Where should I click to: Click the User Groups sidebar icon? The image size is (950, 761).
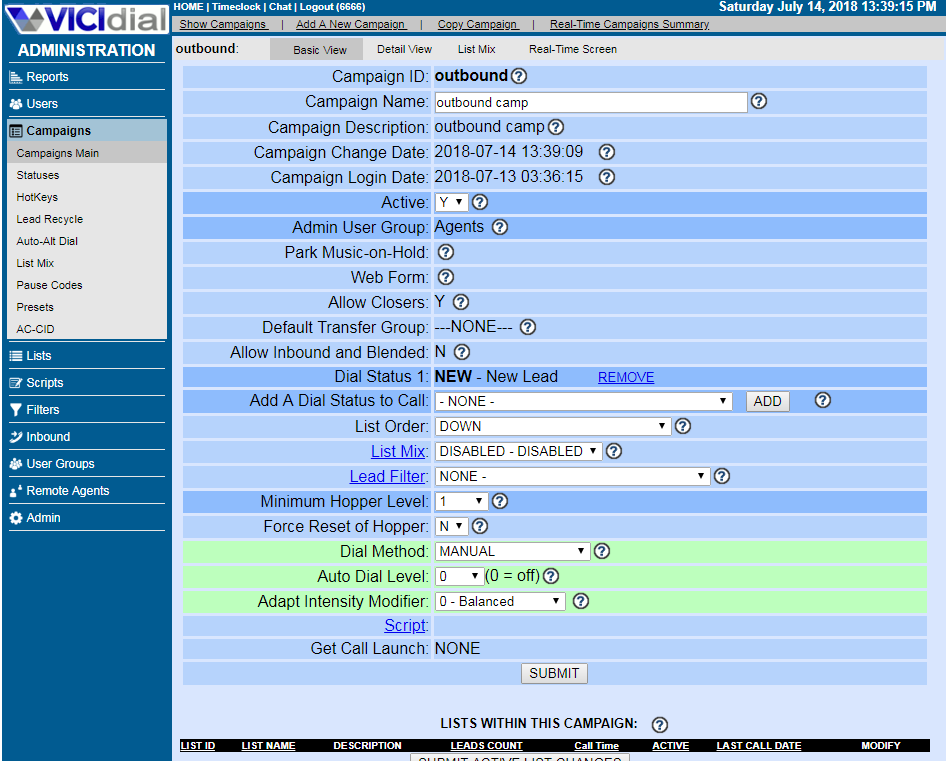coord(14,464)
